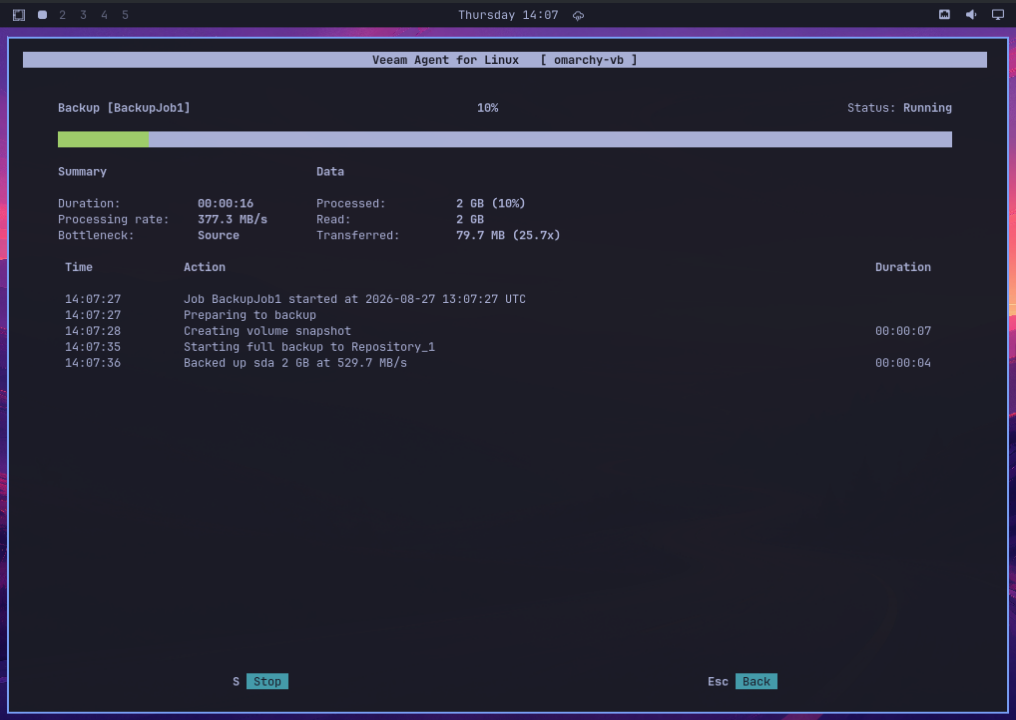Click the volume speaker icon
Image resolution: width=1016 pixels, height=720 pixels.
(x=971, y=14)
